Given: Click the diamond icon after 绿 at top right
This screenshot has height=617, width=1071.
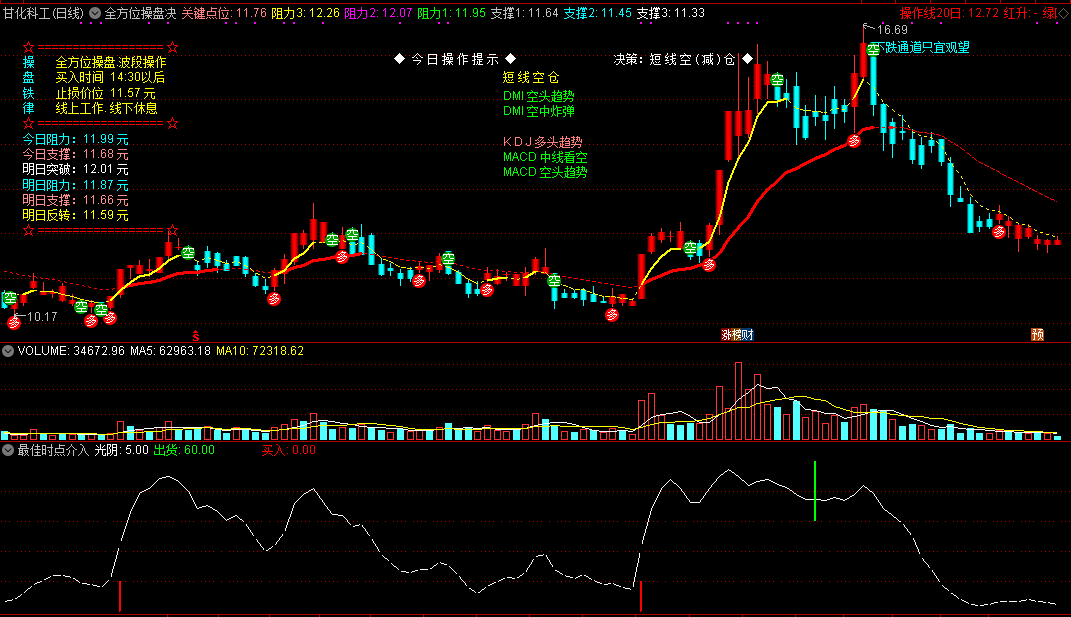Looking at the screenshot, I should coord(1063,13).
